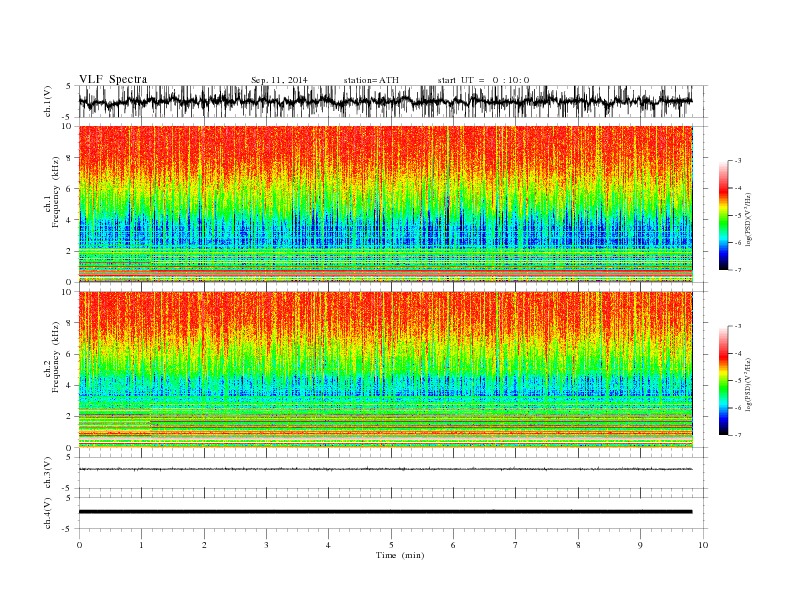The image size is (792, 612).
Task: Click the "Time (min)" x-axis label
Action: pyautogui.click(x=400, y=555)
